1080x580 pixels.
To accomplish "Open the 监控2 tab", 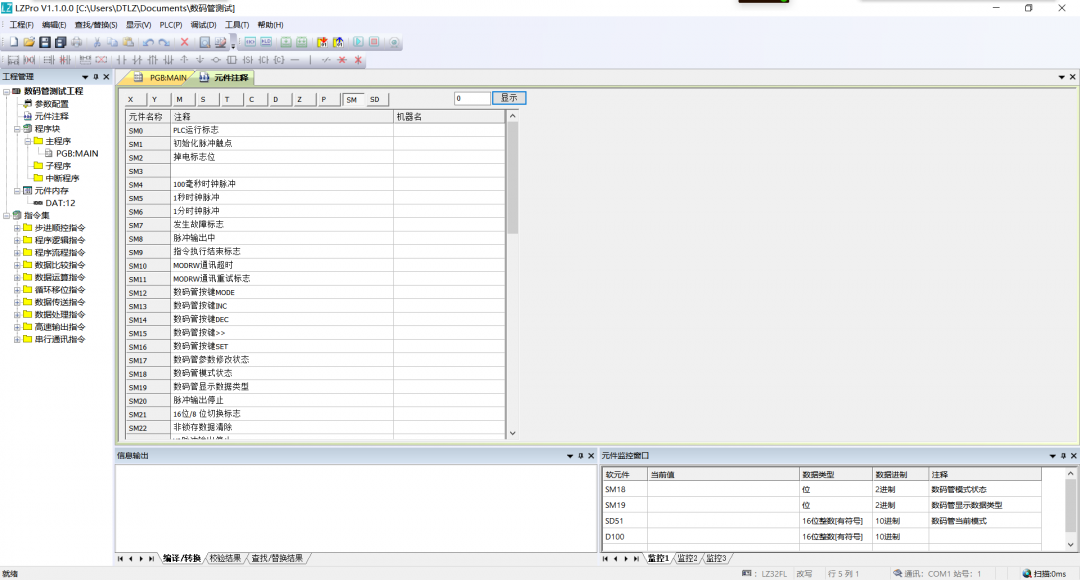I will pos(687,558).
